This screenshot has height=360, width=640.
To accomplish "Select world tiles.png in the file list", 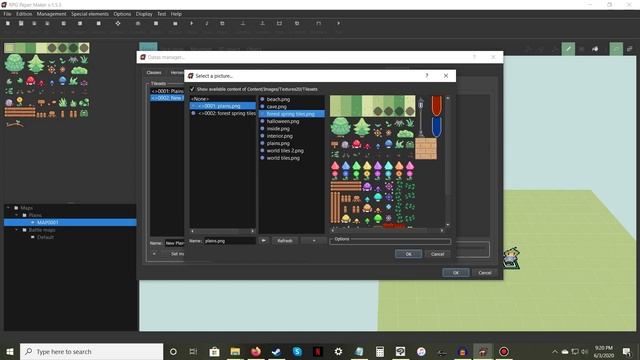I will 283,158.
